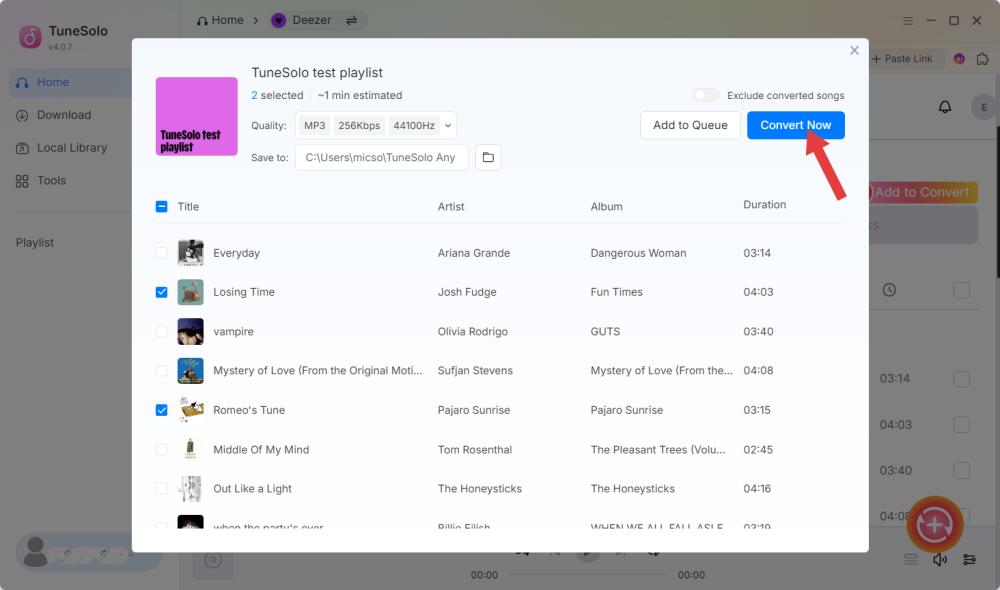Screen dimensions: 1000x590
Task: Click the TuneSolo logo icon
Action: click(x=30, y=37)
